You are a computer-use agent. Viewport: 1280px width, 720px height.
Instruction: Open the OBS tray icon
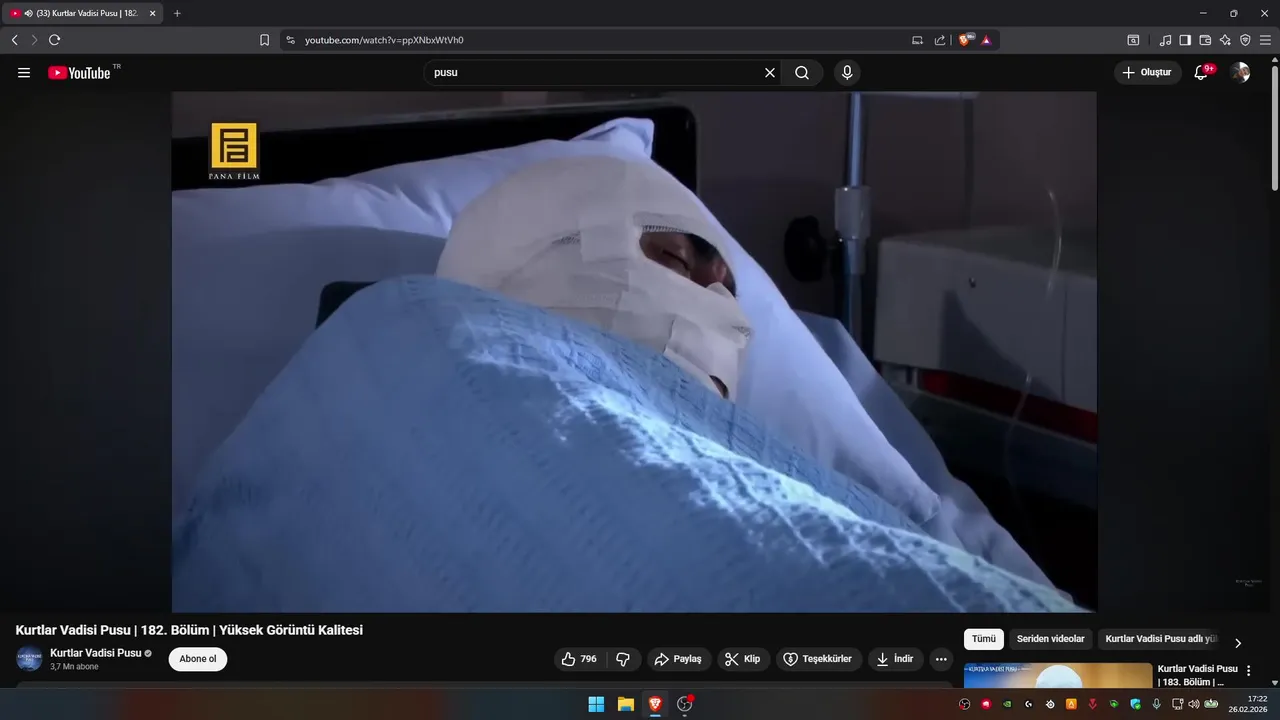[x=965, y=704]
